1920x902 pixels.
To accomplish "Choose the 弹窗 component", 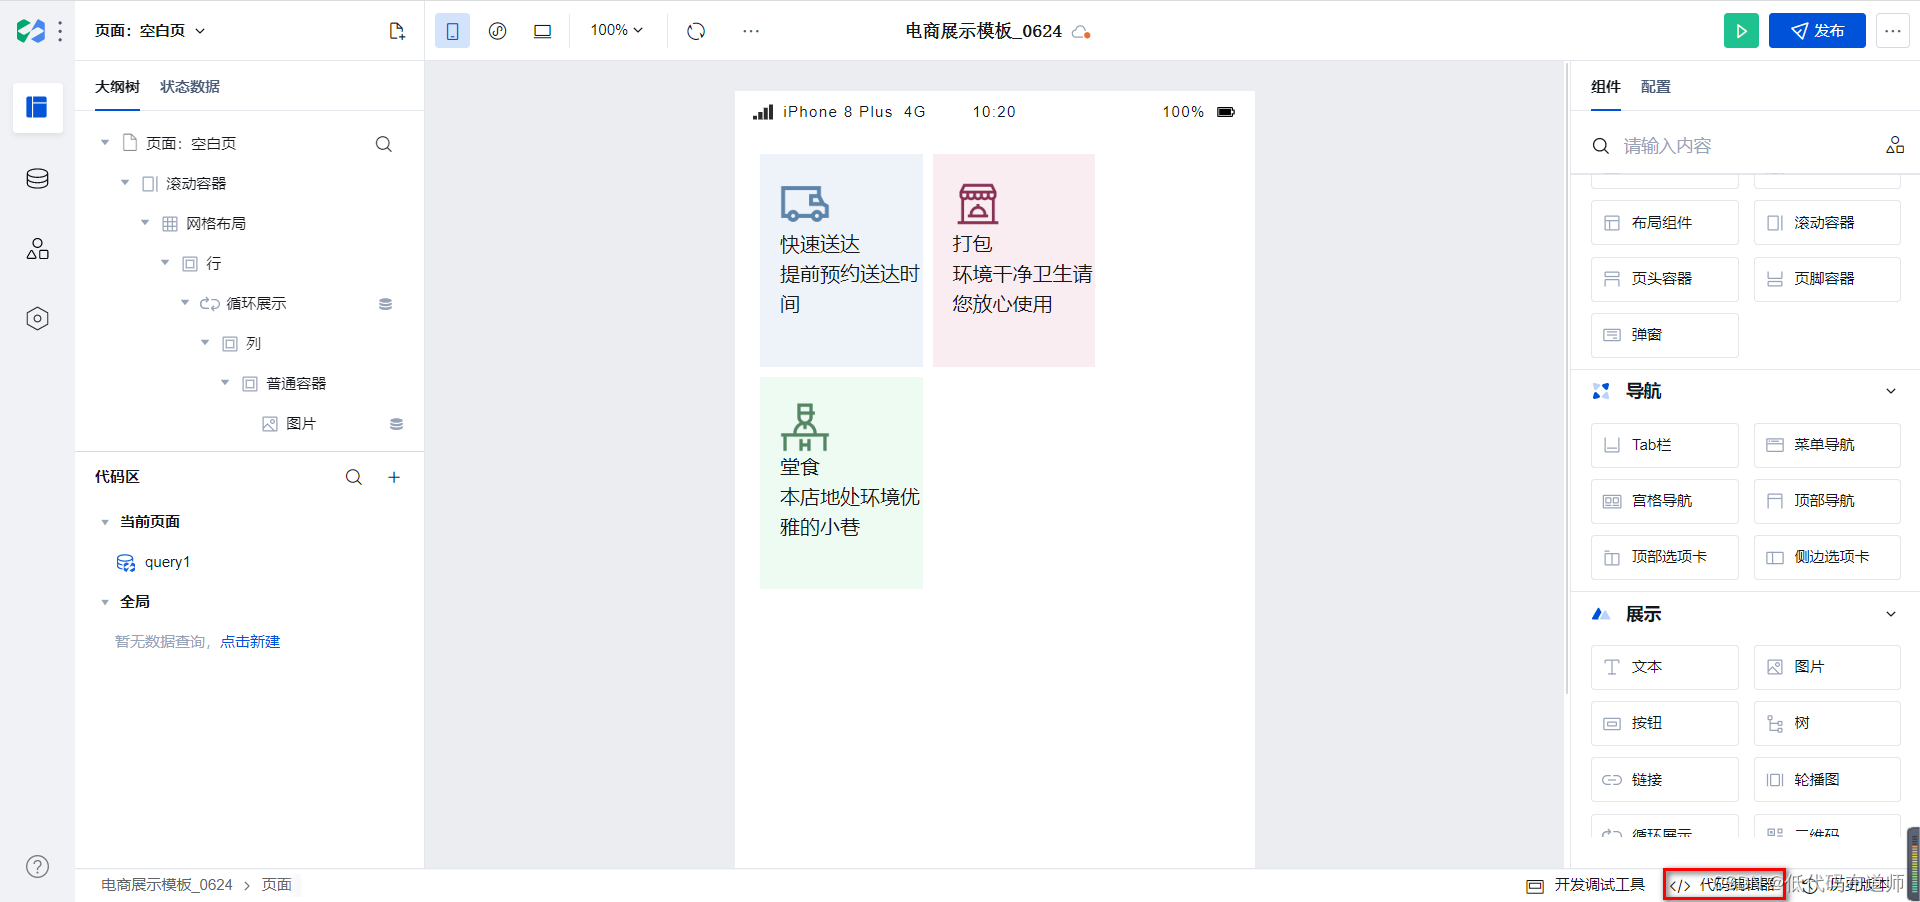I will click(1665, 335).
